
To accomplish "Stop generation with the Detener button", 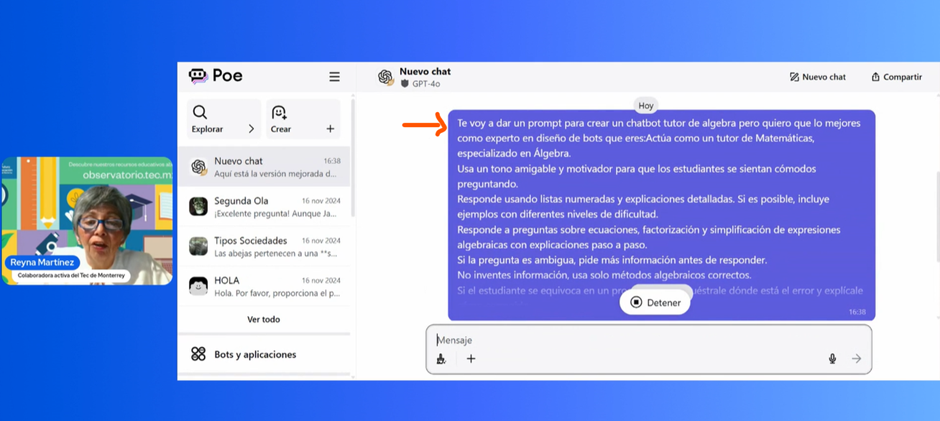I will point(655,302).
